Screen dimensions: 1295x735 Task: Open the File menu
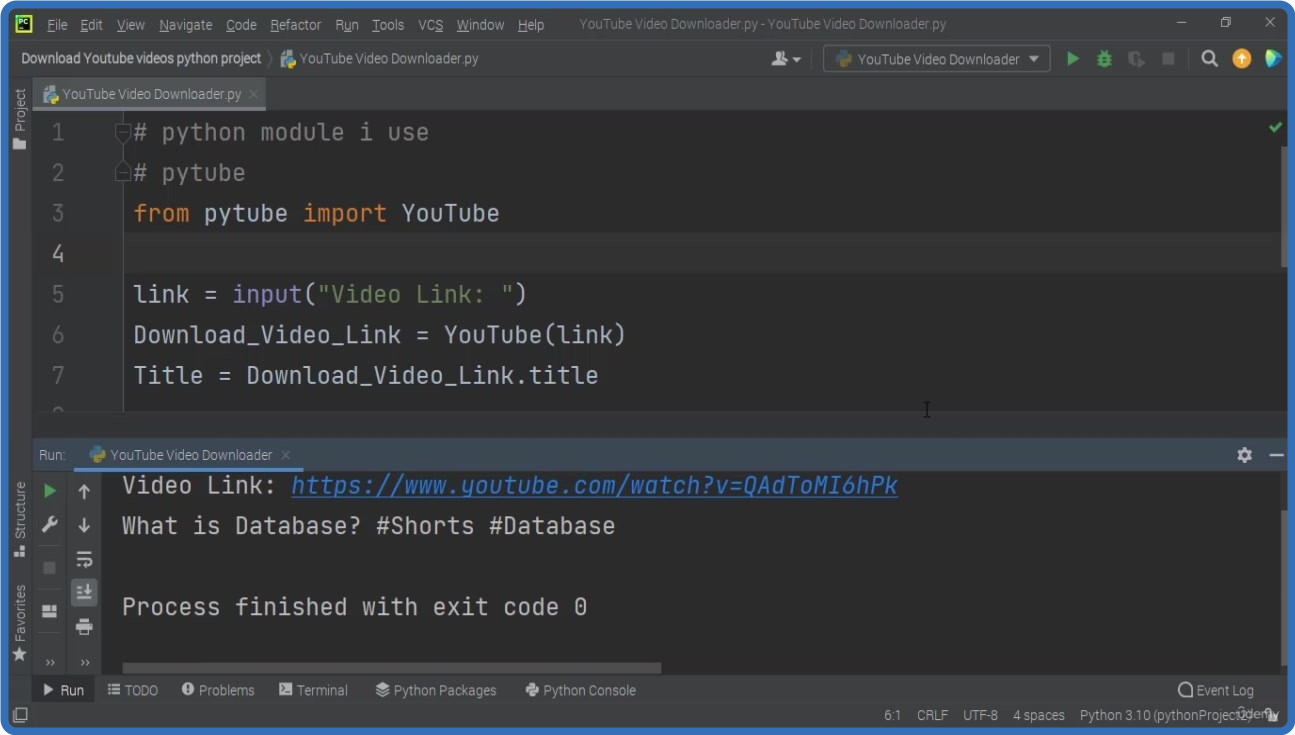pos(57,24)
